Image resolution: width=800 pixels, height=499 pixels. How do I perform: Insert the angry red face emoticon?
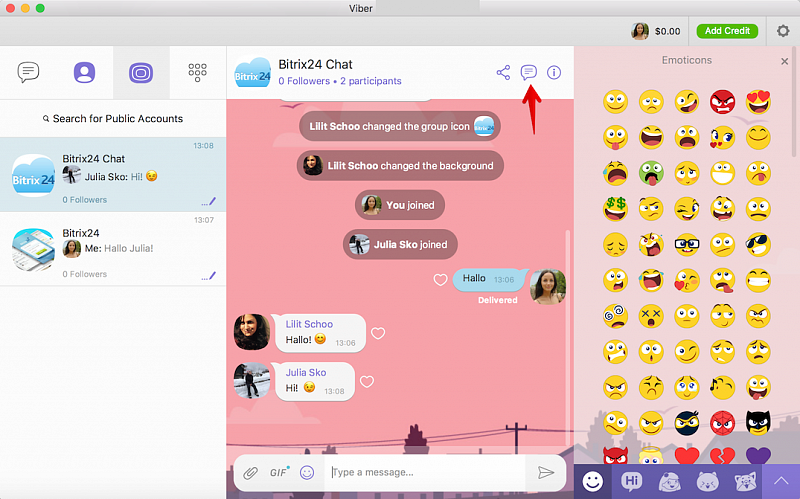[722, 102]
